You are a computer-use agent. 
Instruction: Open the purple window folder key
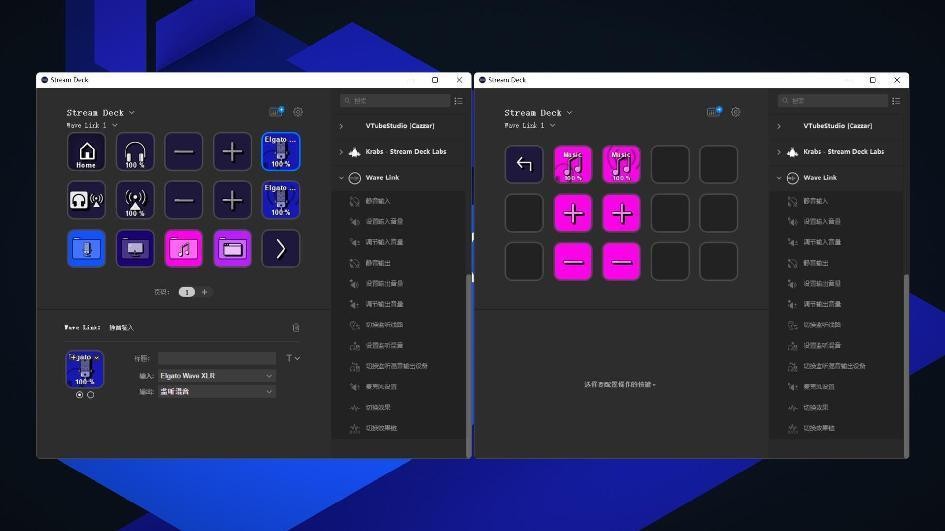232,248
